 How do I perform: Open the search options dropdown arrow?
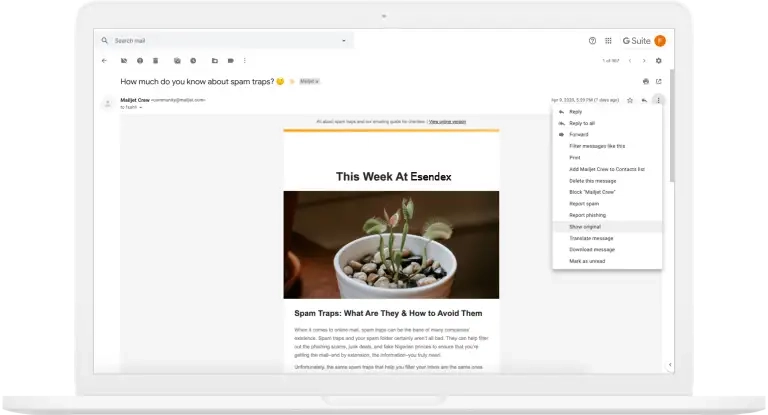pyautogui.click(x=344, y=41)
